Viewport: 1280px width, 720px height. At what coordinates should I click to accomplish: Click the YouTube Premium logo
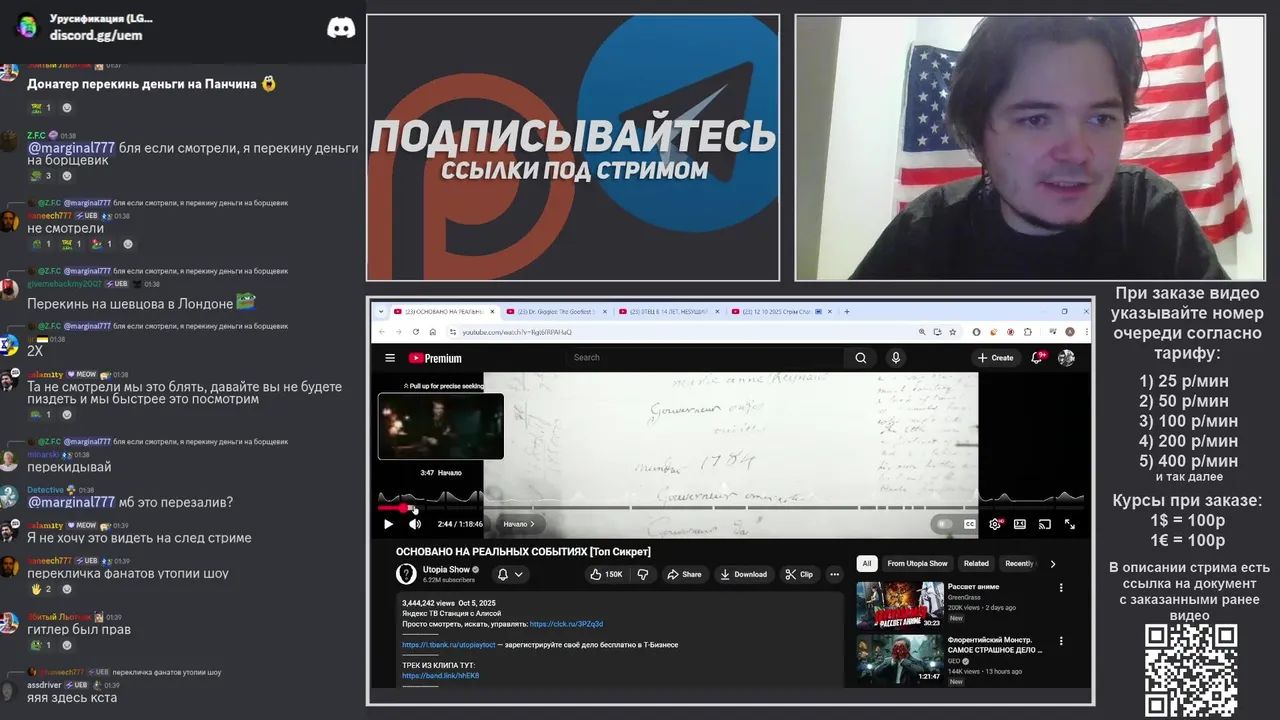[435, 358]
